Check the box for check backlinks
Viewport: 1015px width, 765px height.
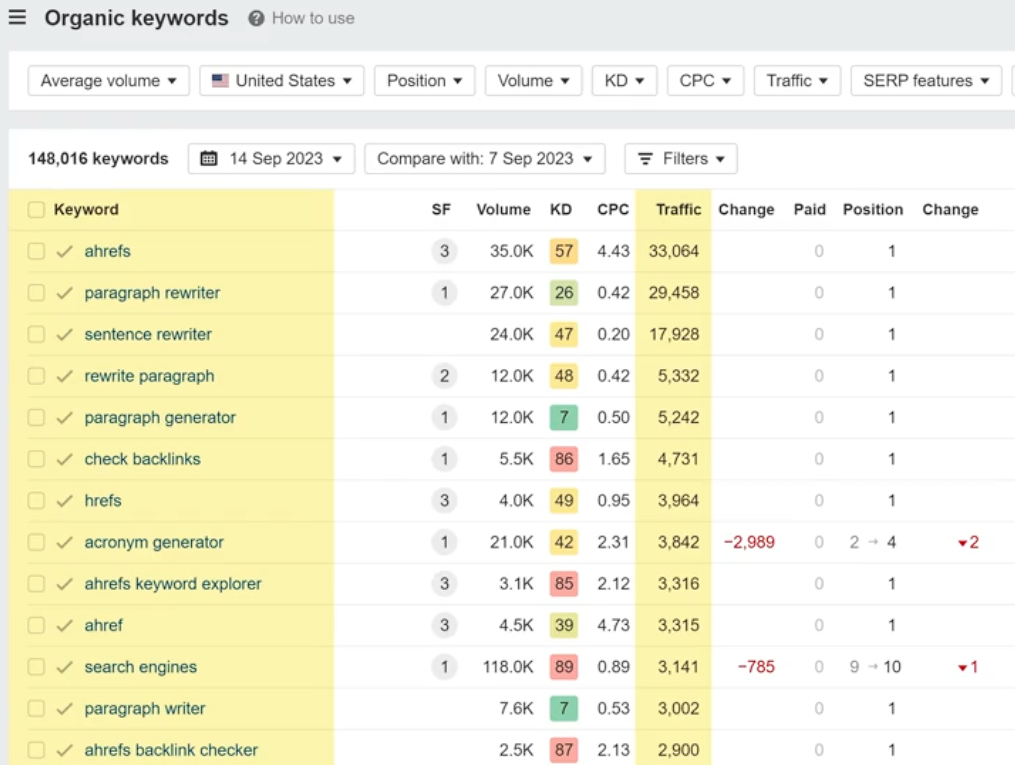pos(36,459)
